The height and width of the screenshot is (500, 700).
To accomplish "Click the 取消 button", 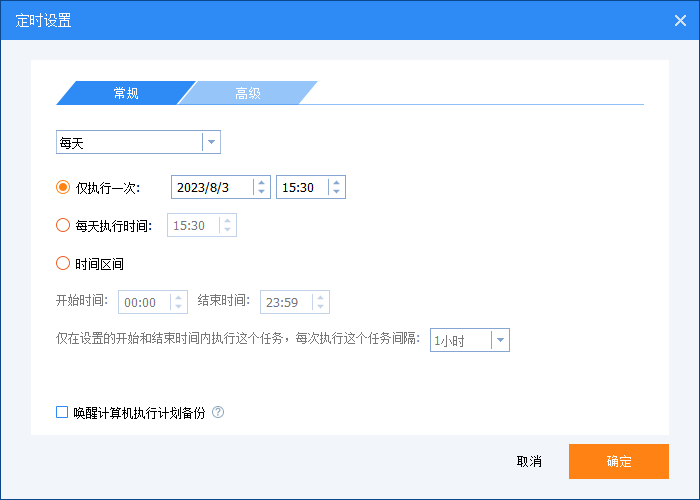I will tap(529, 461).
